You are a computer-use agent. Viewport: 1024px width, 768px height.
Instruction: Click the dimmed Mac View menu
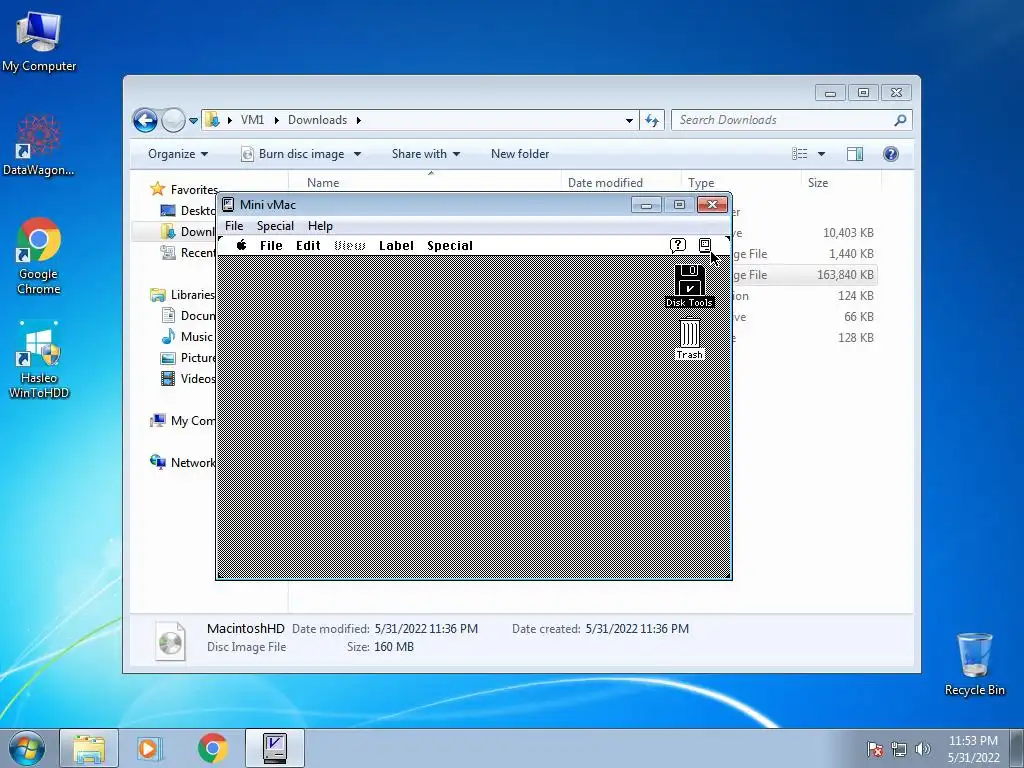point(350,246)
